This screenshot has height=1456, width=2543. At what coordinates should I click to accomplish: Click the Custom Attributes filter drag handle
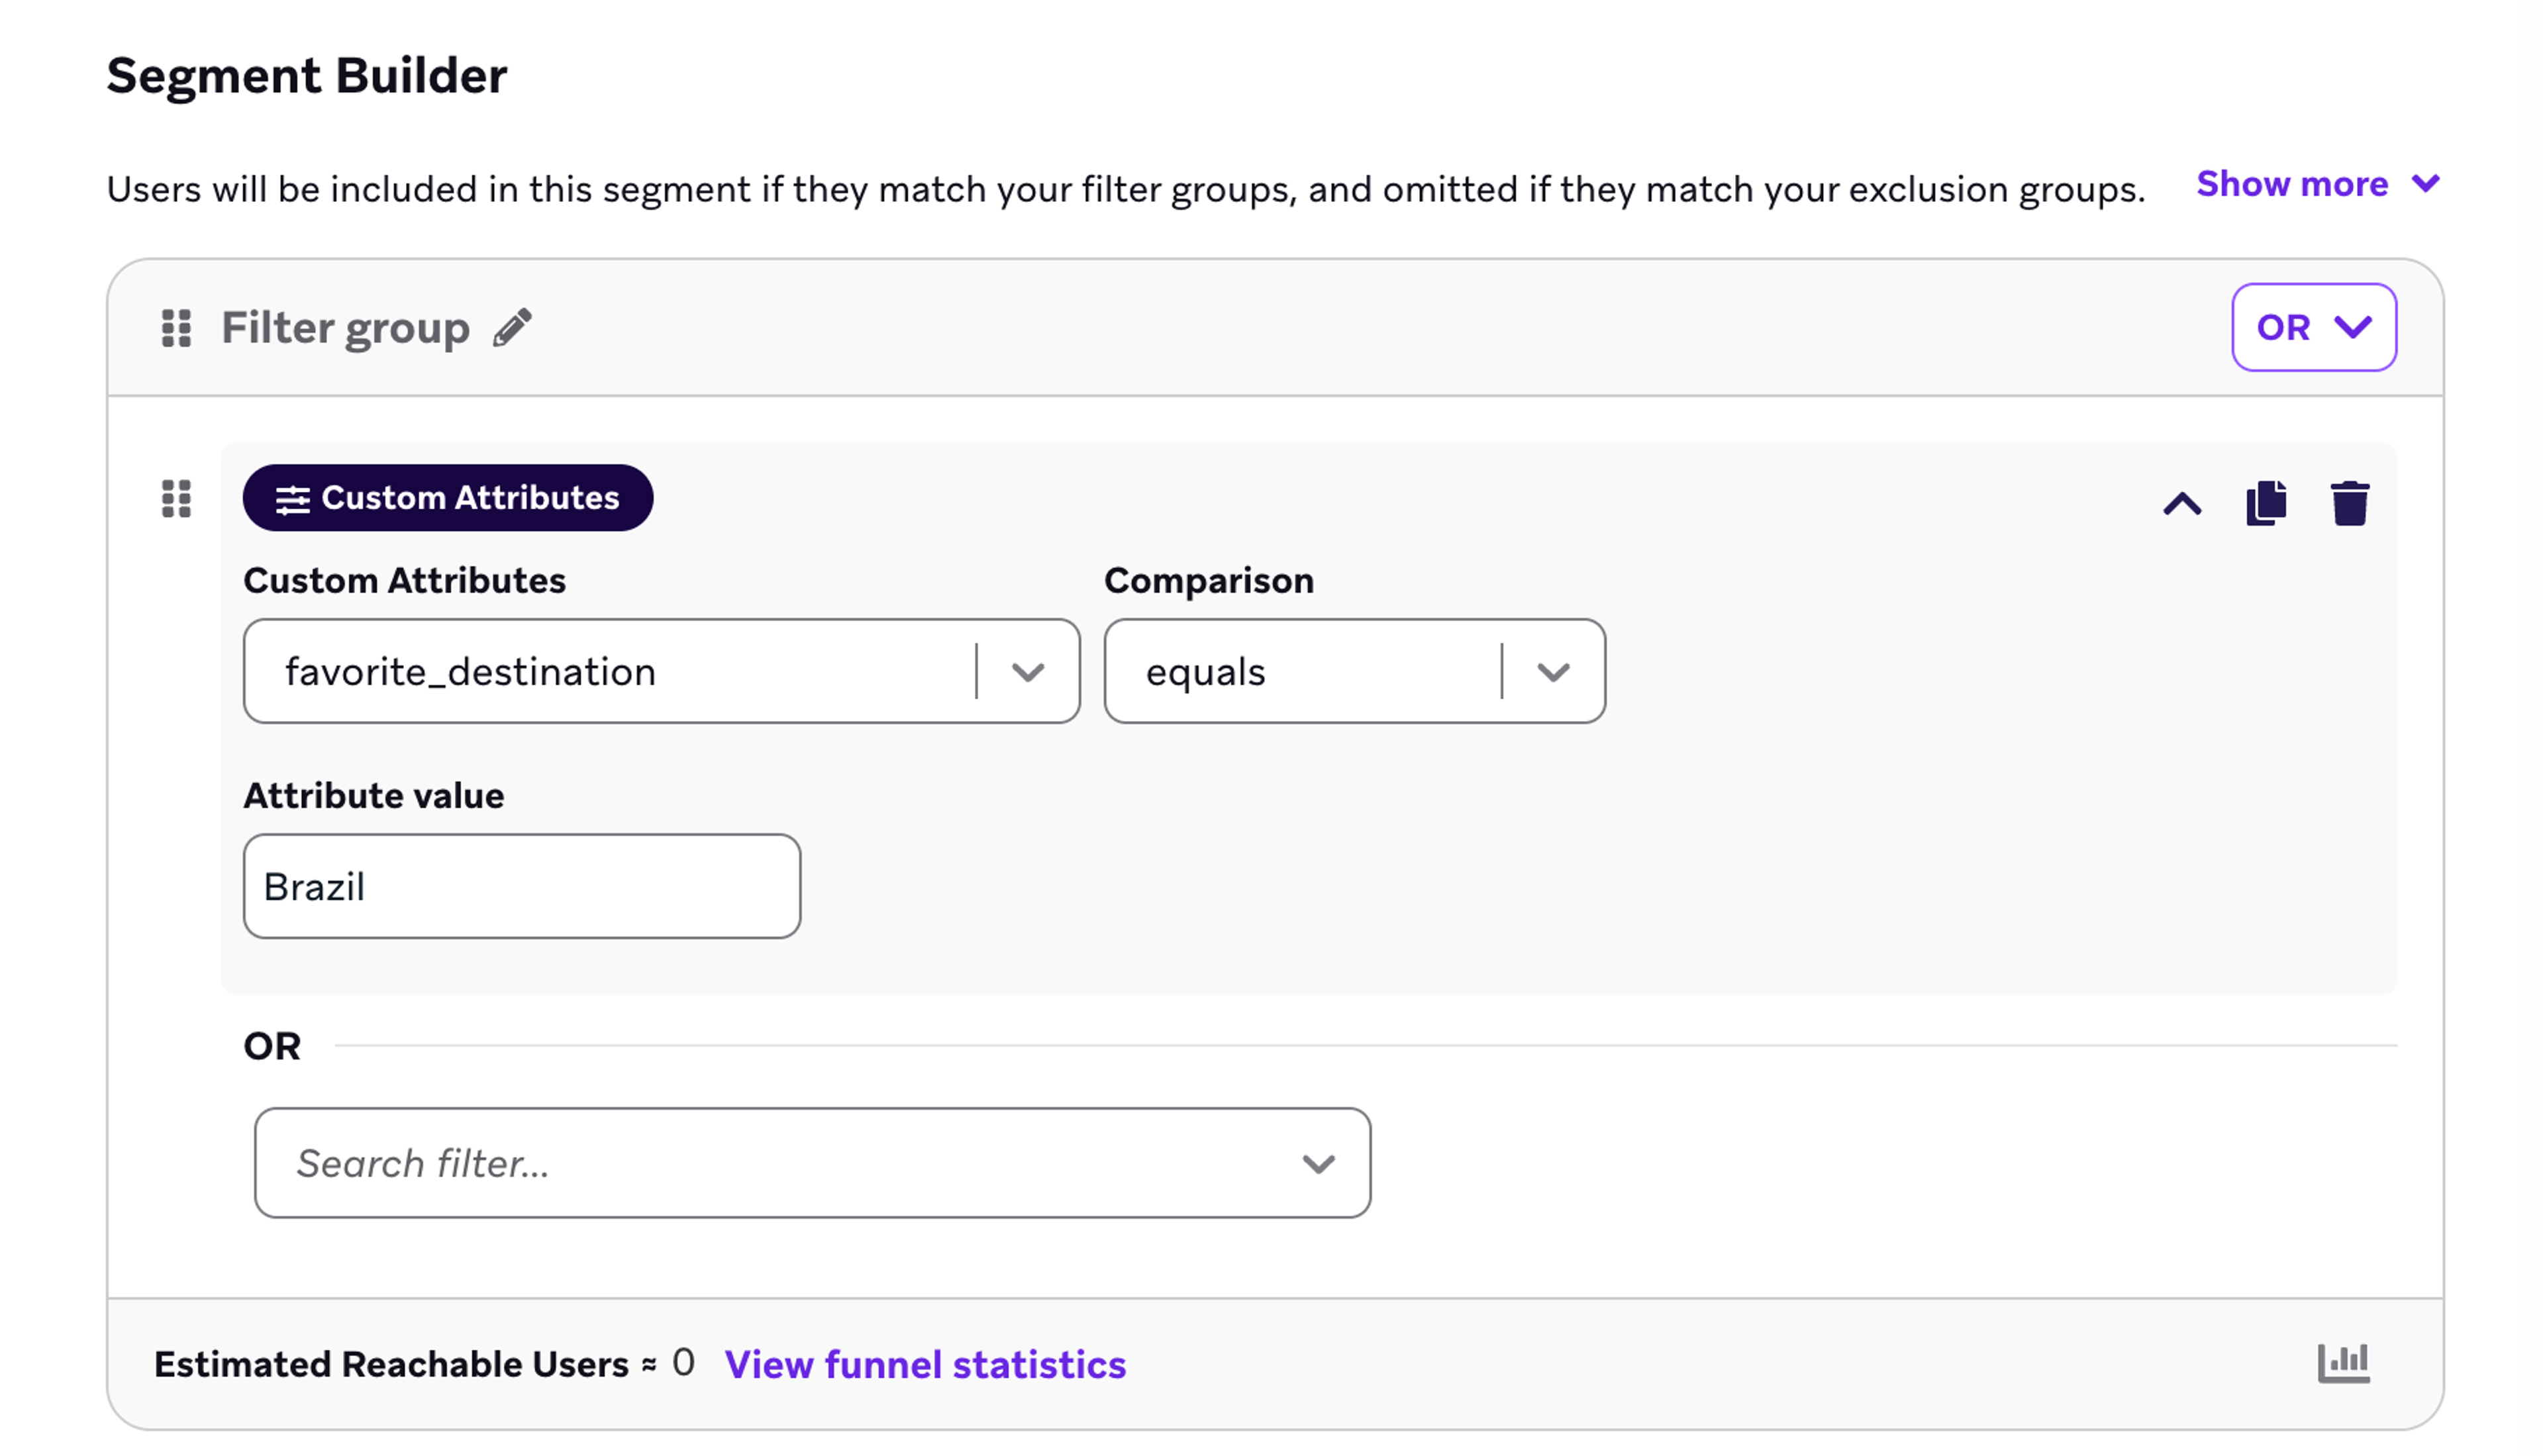(x=176, y=498)
